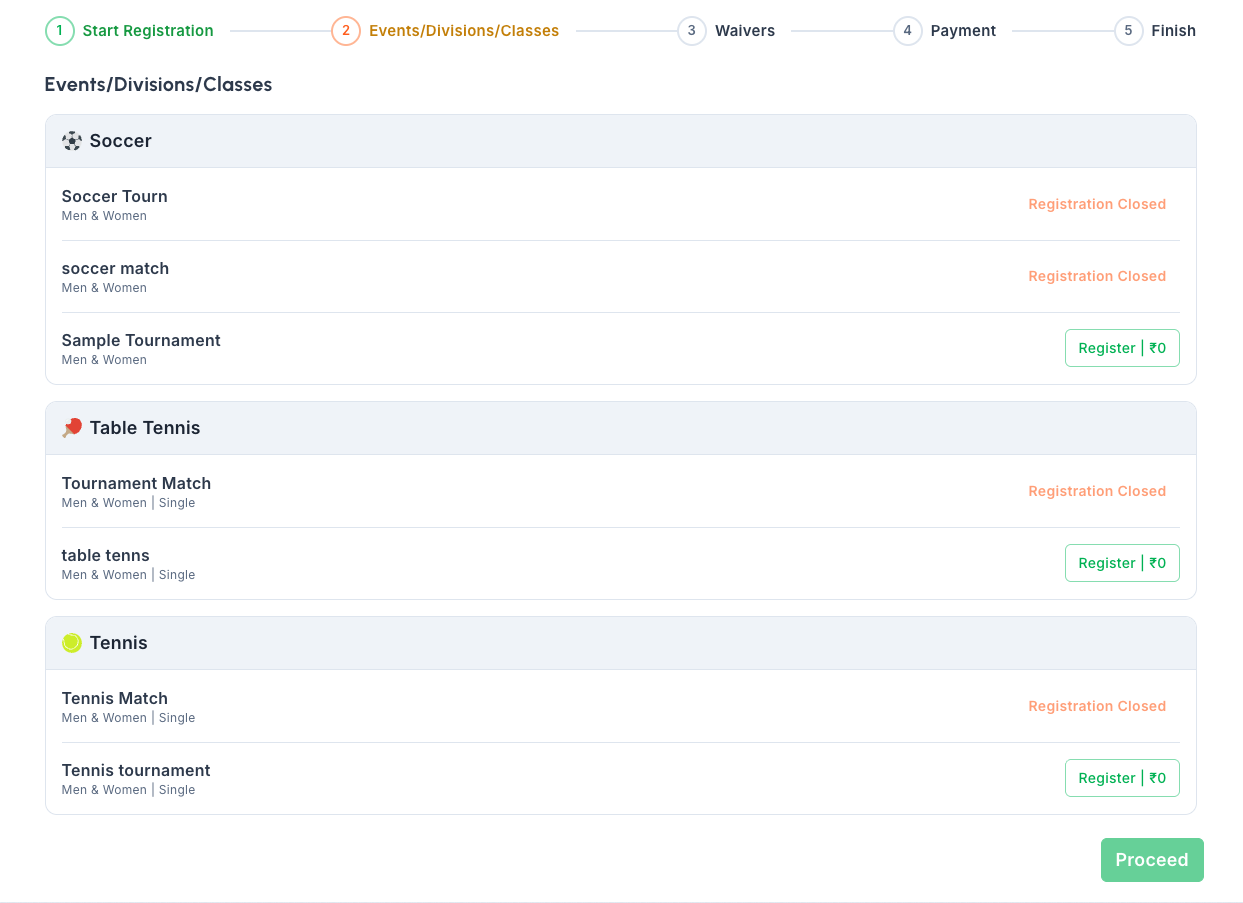Click the table tennis paddle icon
Screen dimensions: 1243x903
[72, 428]
